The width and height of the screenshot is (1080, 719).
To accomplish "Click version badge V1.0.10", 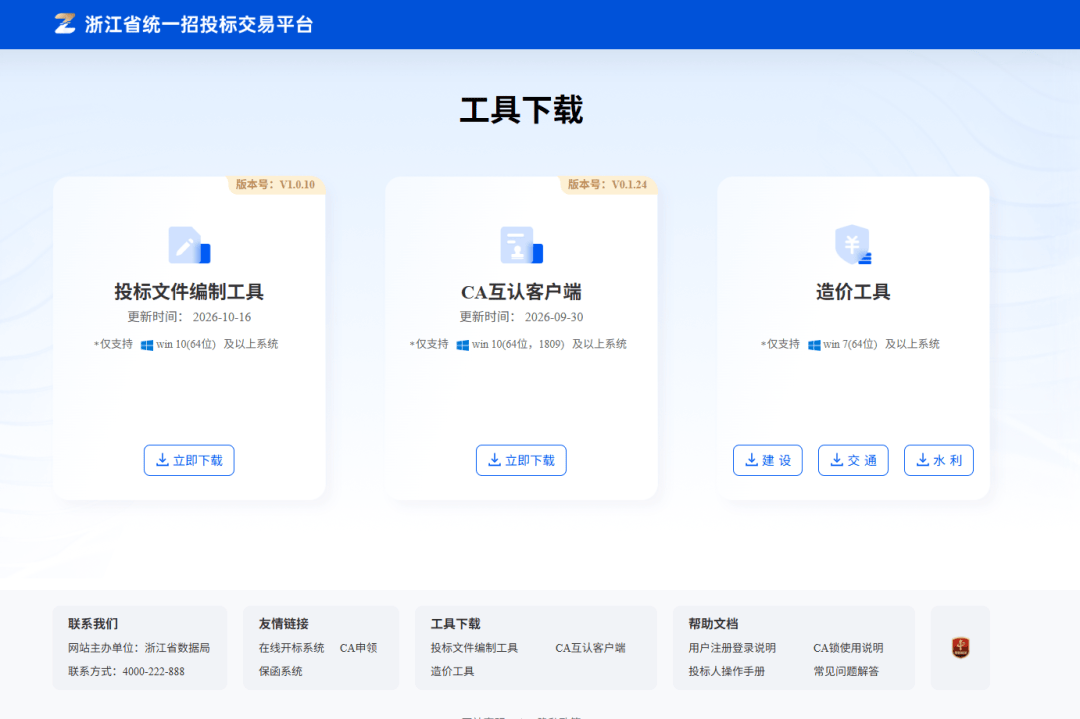I will point(276,185).
